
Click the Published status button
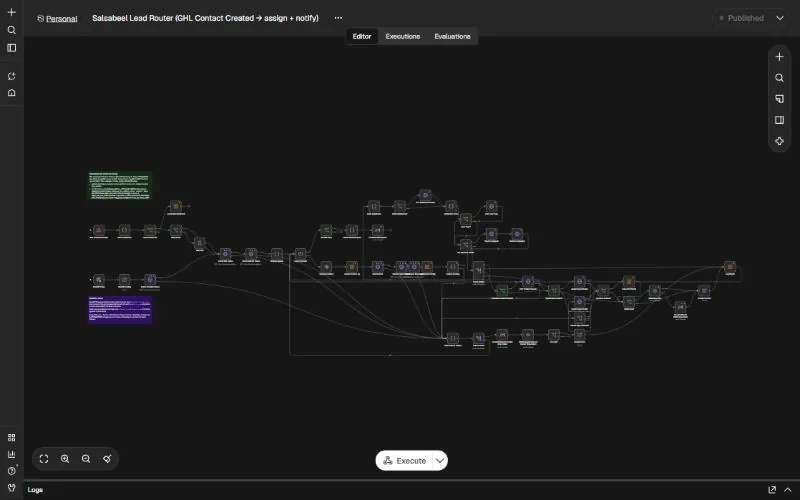[741, 18]
